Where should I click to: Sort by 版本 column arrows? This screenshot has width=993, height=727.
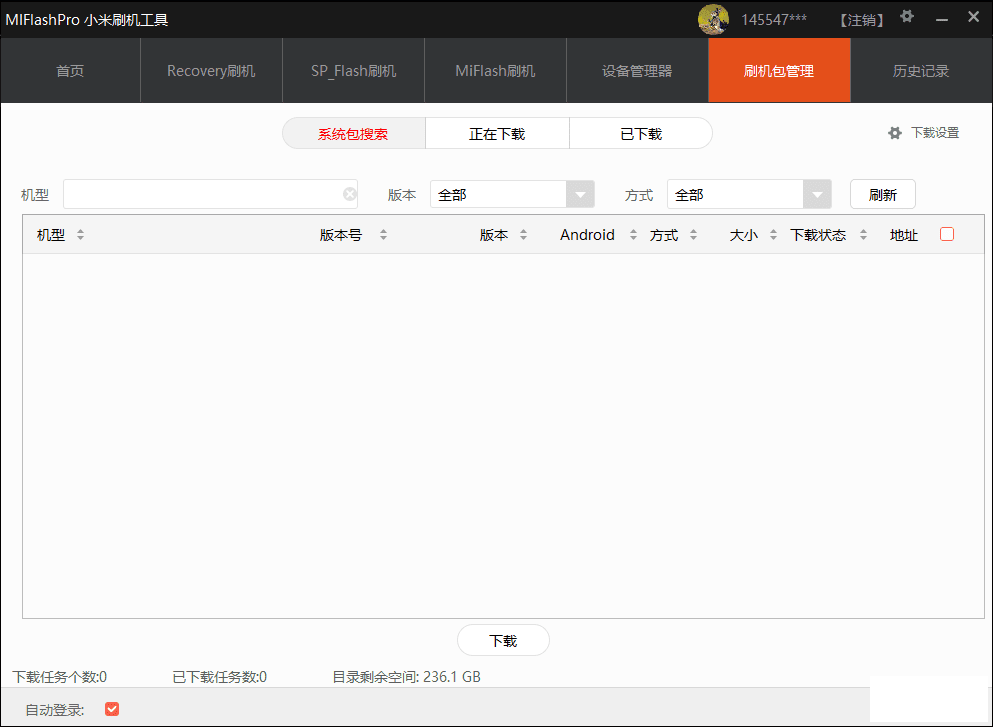coord(523,235)
